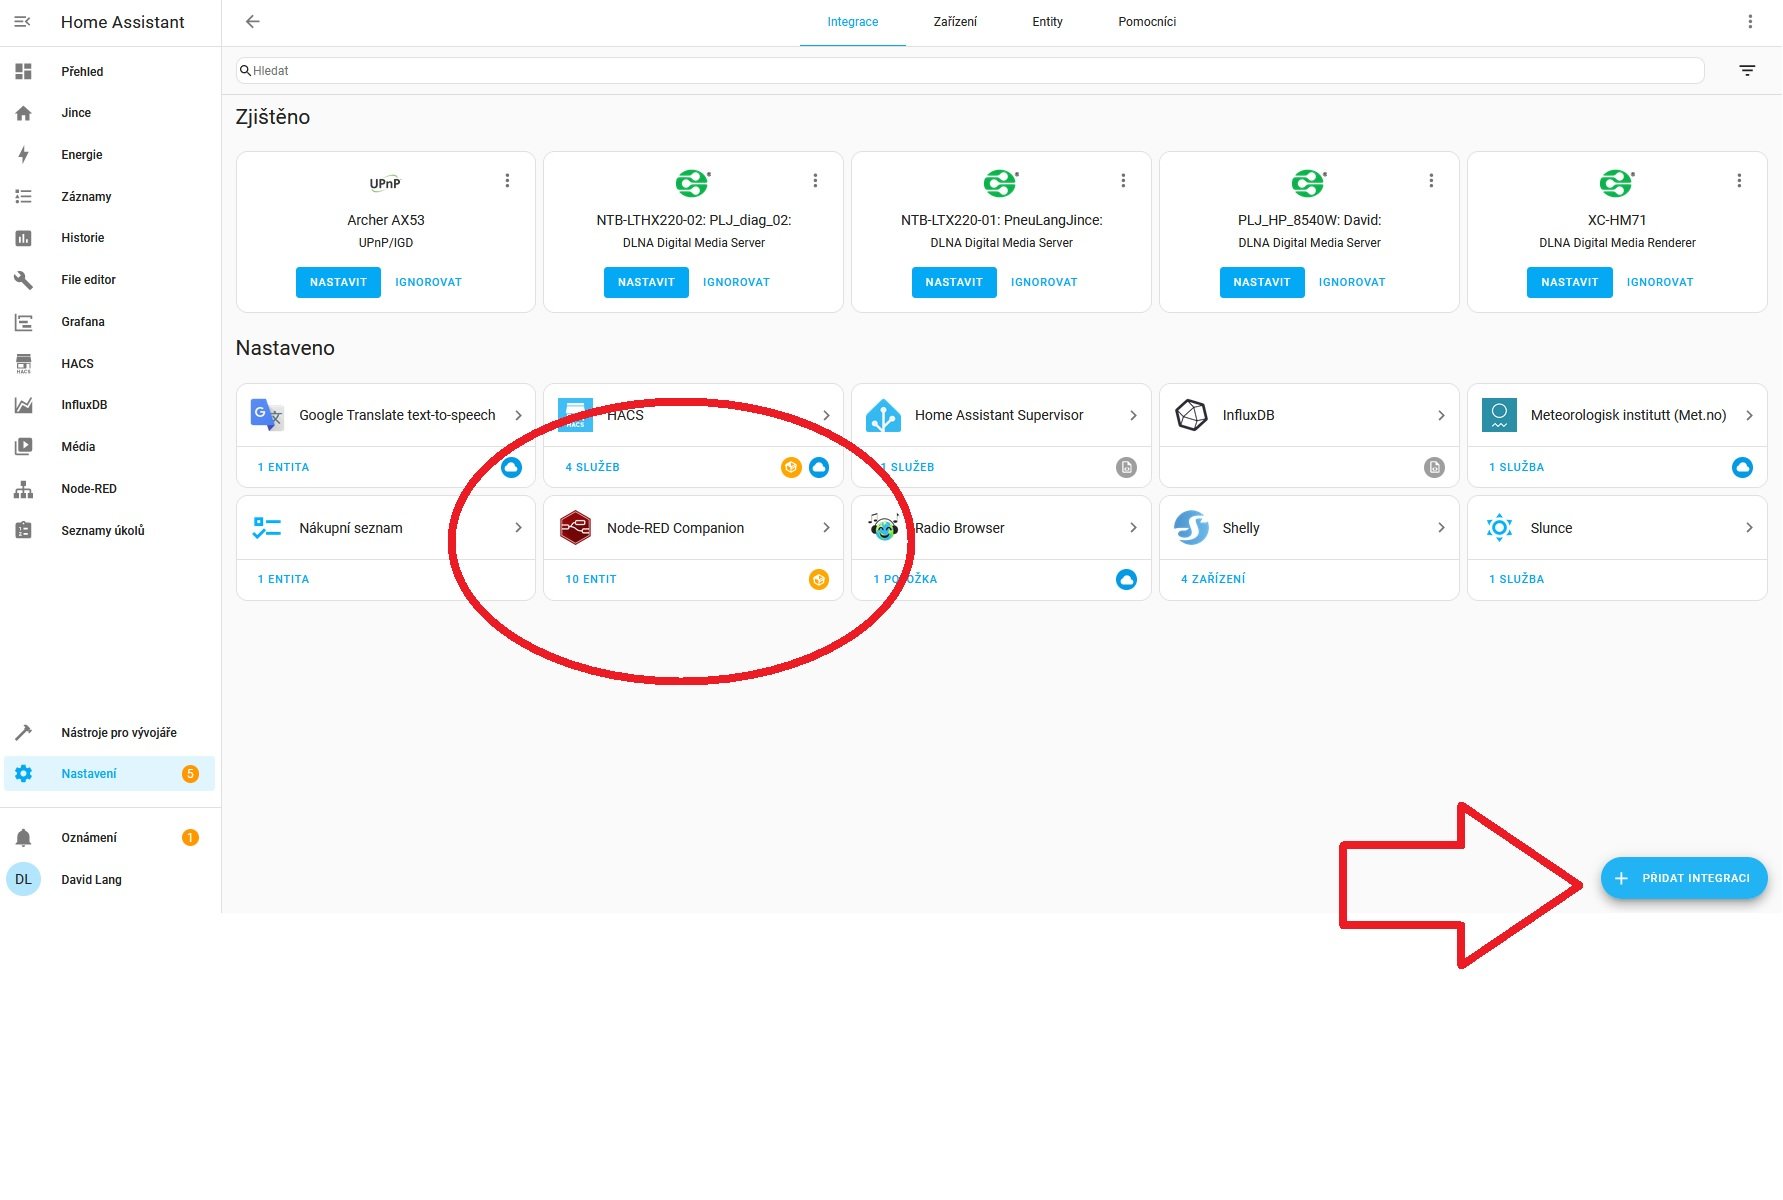Open 1 služba link under Slunce
Screen dimensions: 1783x1200
(x=1516, y=580)
